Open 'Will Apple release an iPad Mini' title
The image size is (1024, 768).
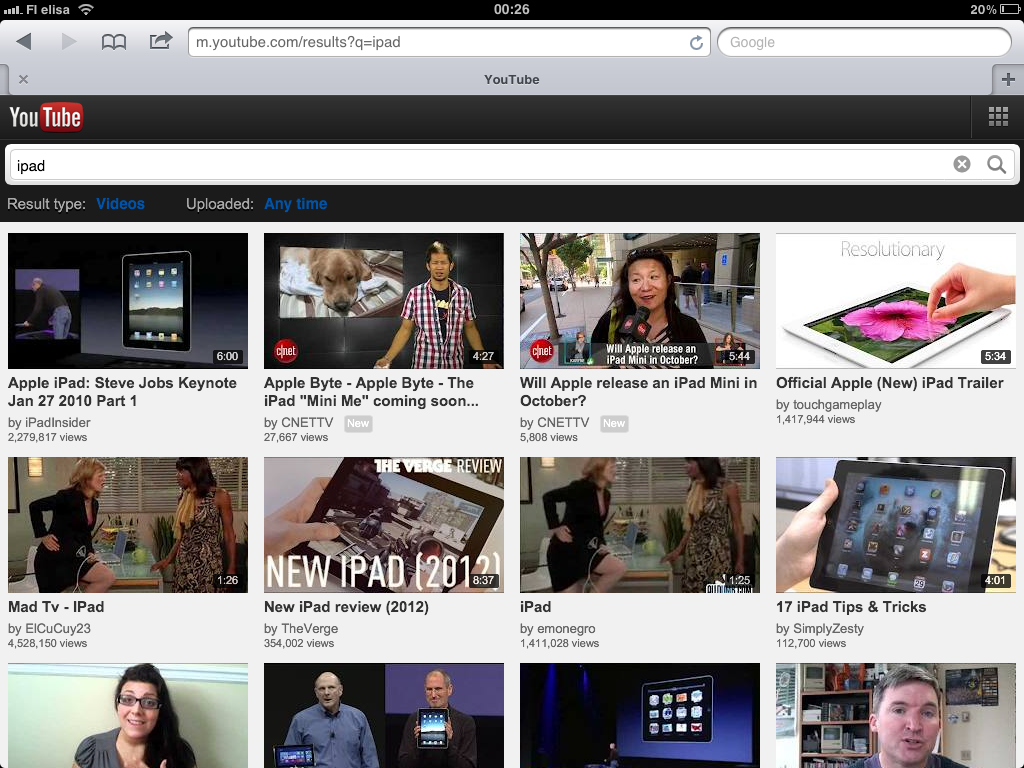[x=638, y=392]
